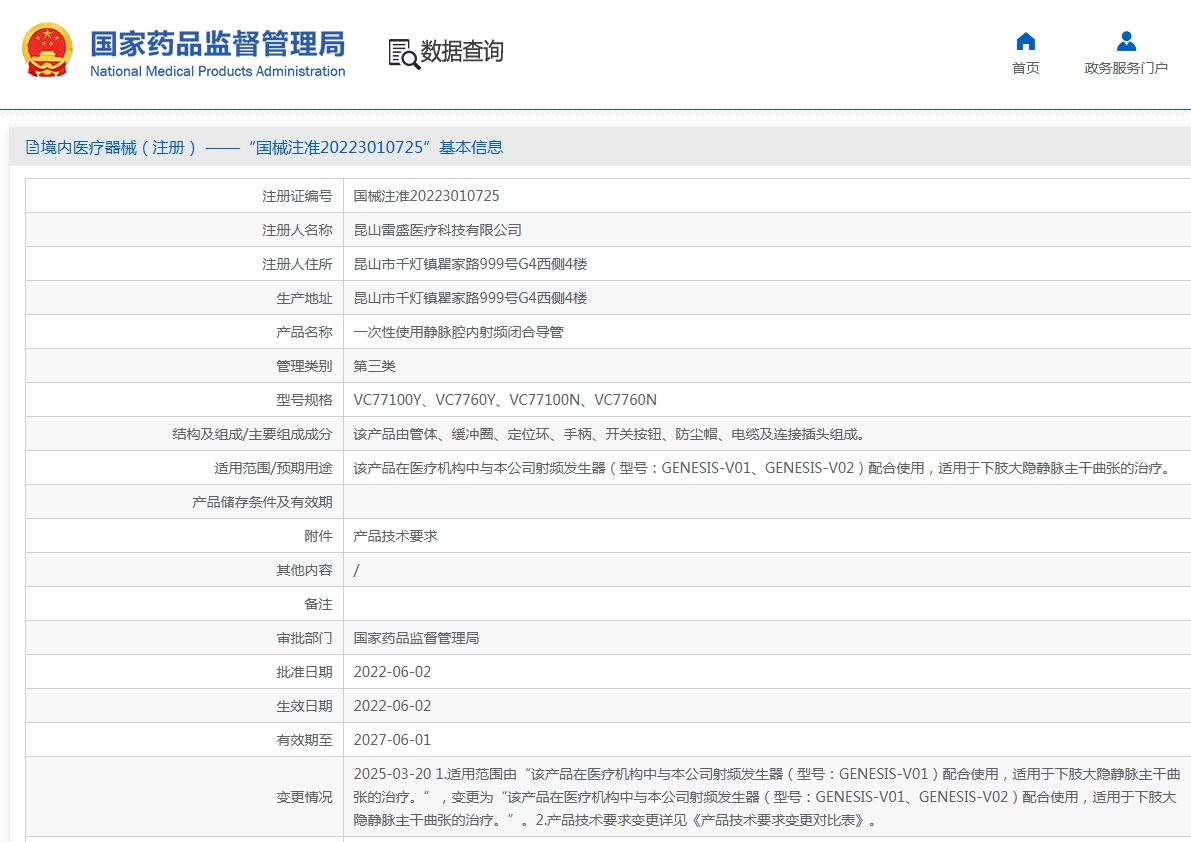Click 结构及组成/主要组成成分 label

tap(252, 434)
